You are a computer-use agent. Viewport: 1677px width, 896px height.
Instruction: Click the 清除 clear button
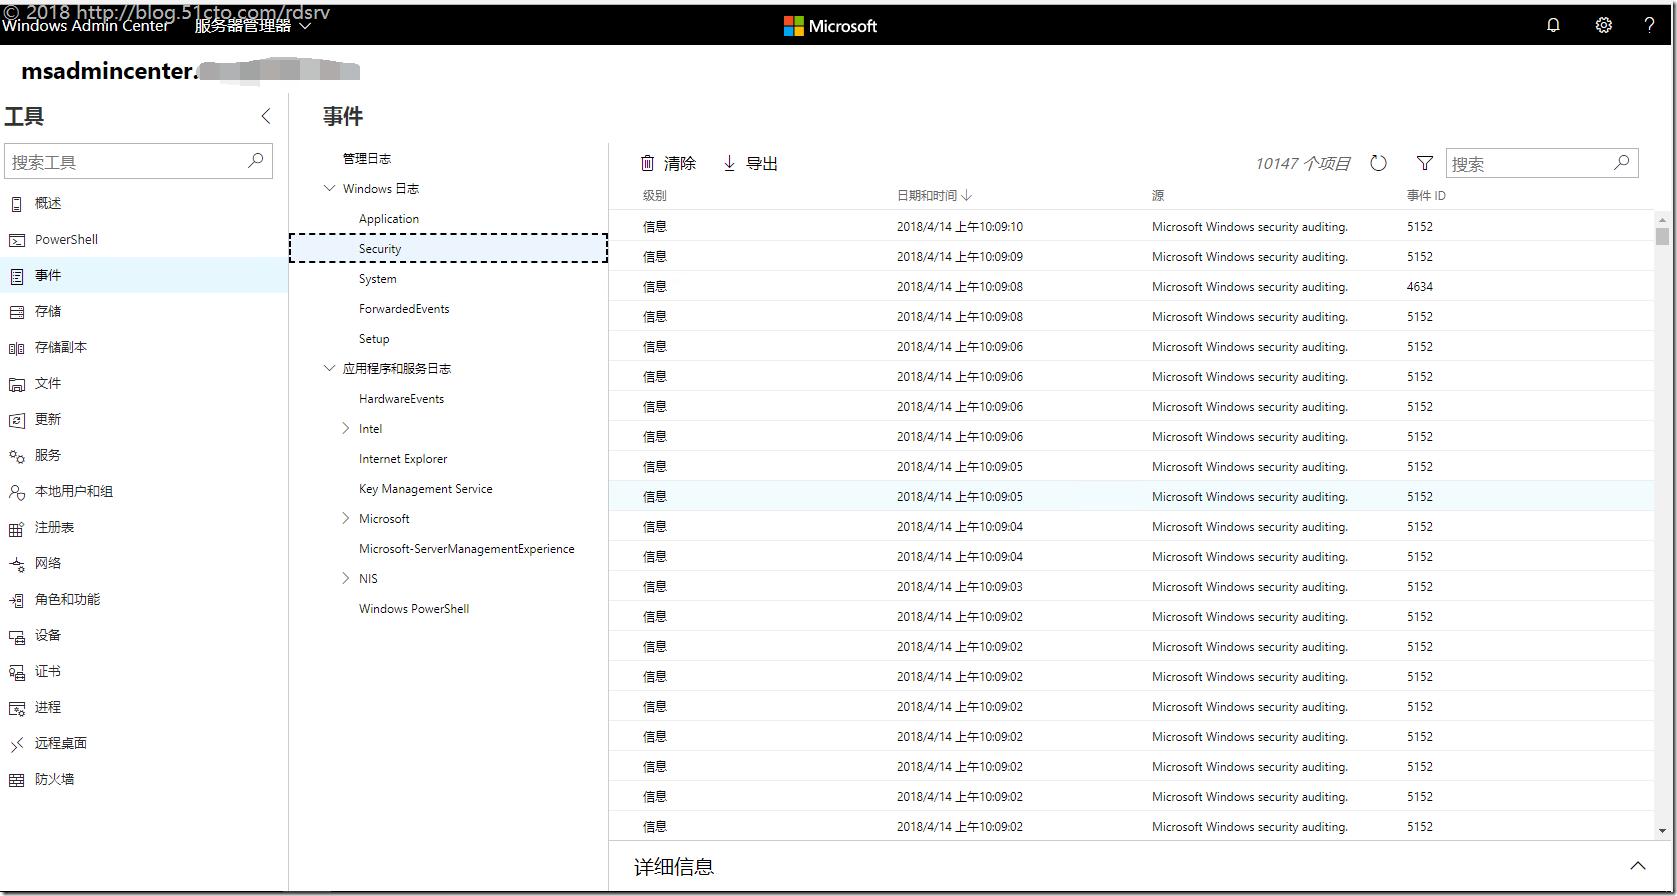click(668, 163)
